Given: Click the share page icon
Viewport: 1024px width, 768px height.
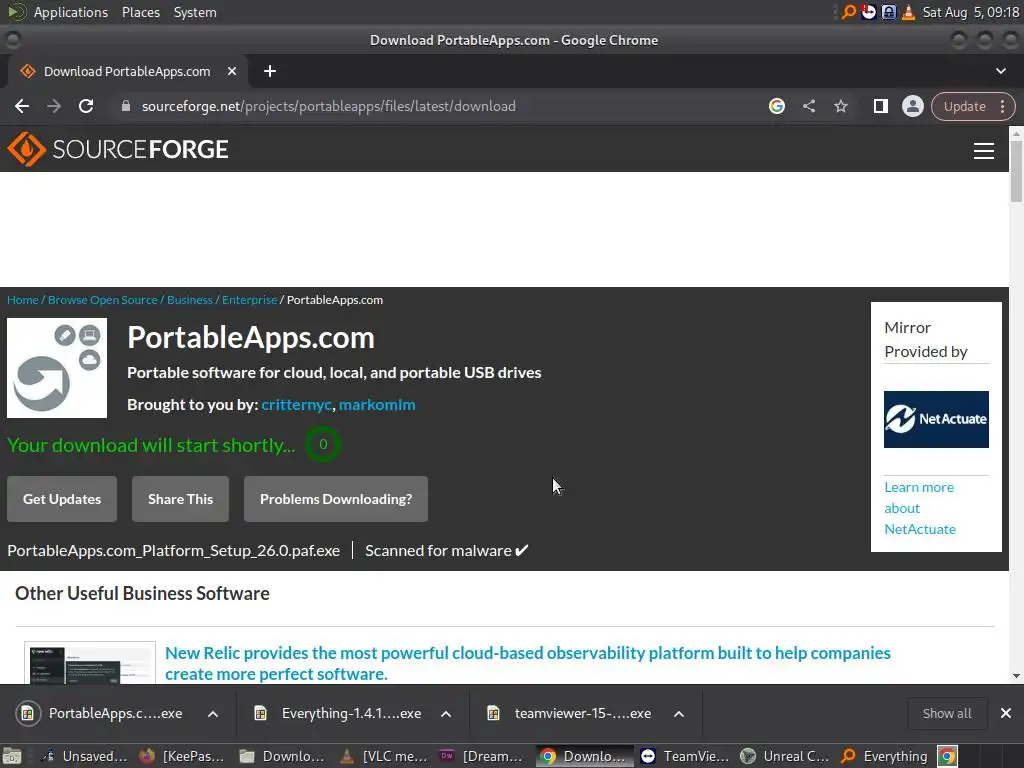Looking at the screenshot, I should (x=809, y=106).
